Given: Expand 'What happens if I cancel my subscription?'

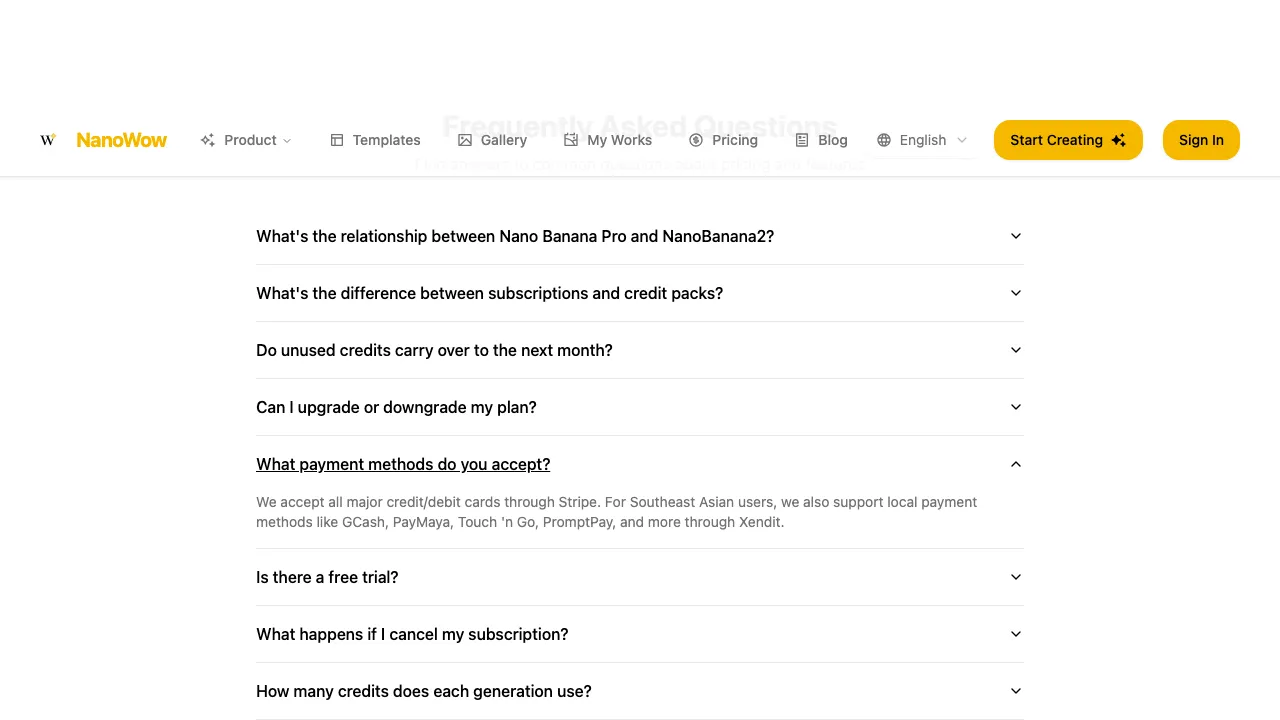Looking at the screenshot, I should point(640,634).
